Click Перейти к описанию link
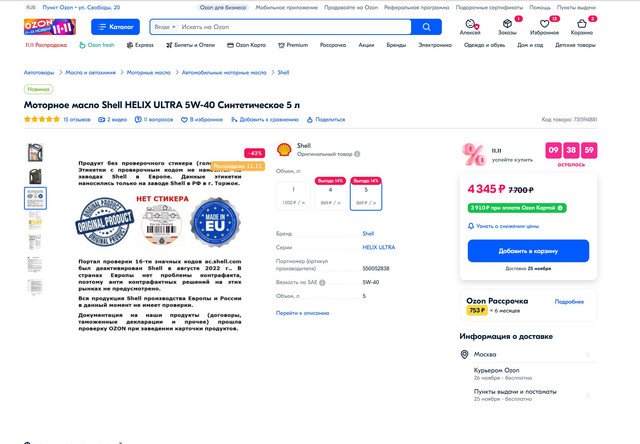The height and width of the screenshot is (444, 640). point(302,313)
